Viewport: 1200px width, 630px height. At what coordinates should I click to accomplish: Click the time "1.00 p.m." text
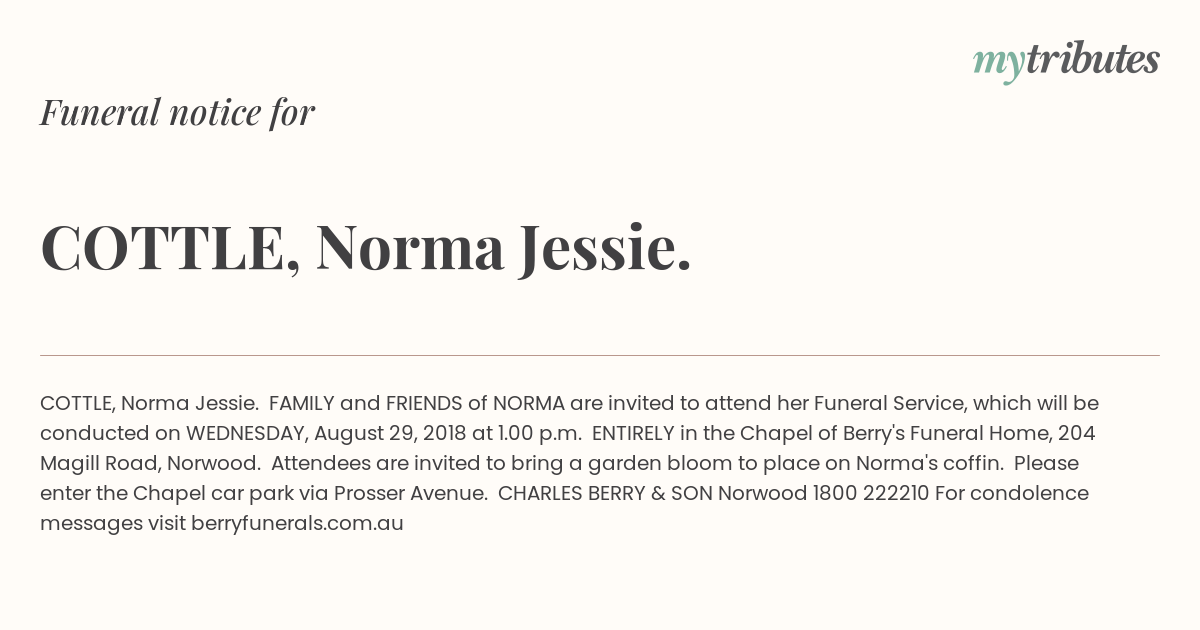coord(540,433)
